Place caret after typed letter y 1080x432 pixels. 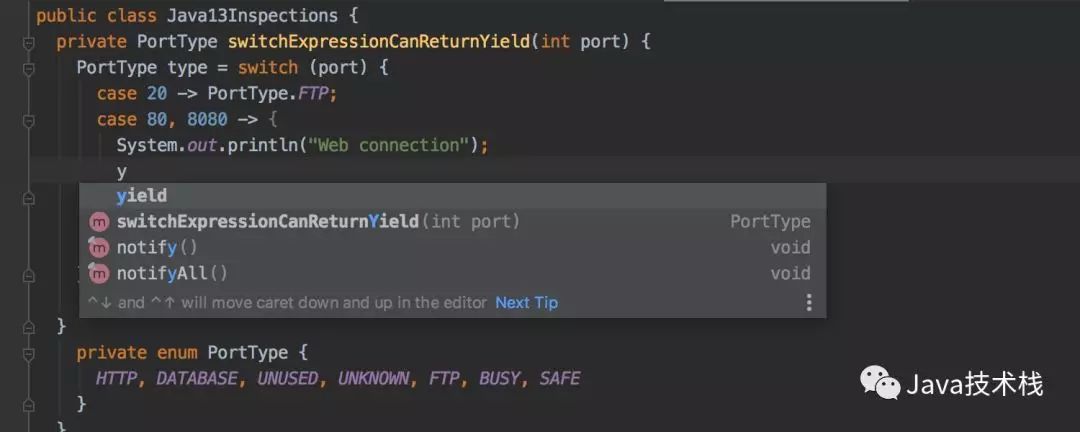click(127, 171)
